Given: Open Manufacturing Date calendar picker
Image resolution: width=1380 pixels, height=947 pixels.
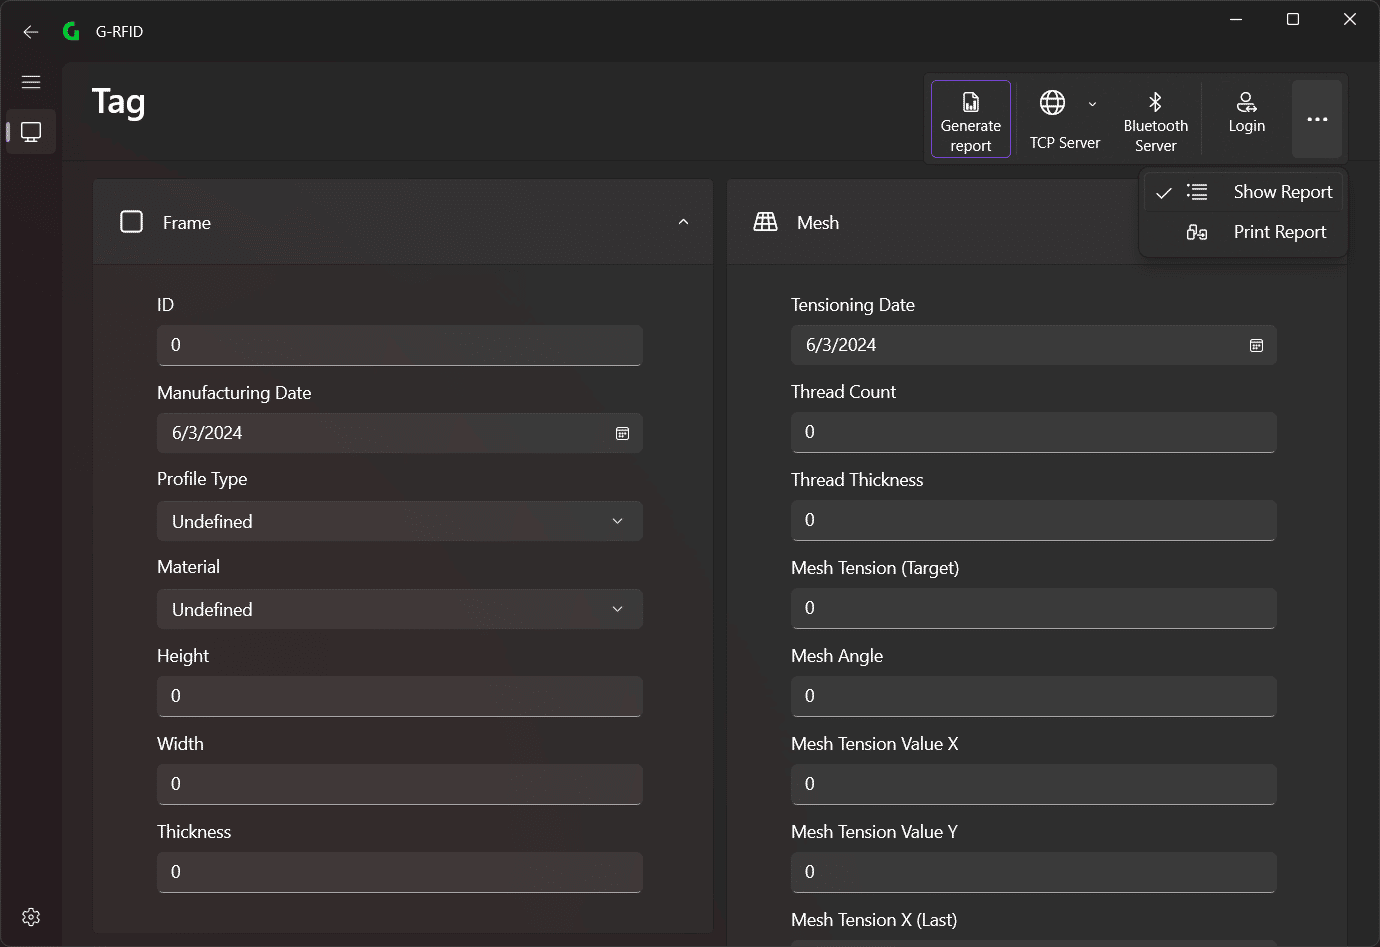Looking at the screenshot, I should [x=622, y=433].
